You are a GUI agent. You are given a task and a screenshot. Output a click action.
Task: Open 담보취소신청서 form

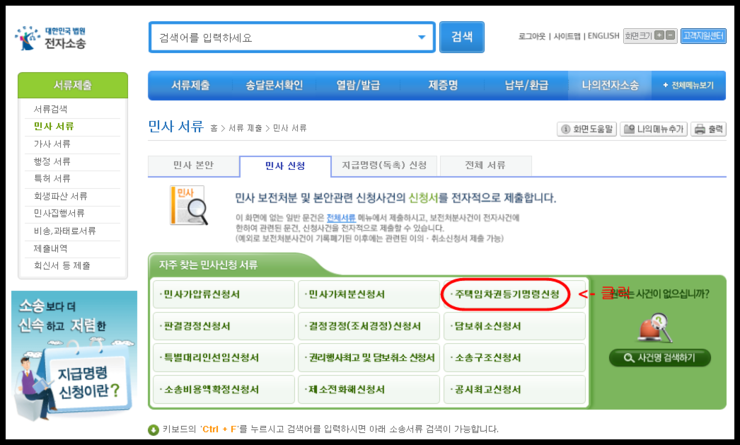[514, 326]
